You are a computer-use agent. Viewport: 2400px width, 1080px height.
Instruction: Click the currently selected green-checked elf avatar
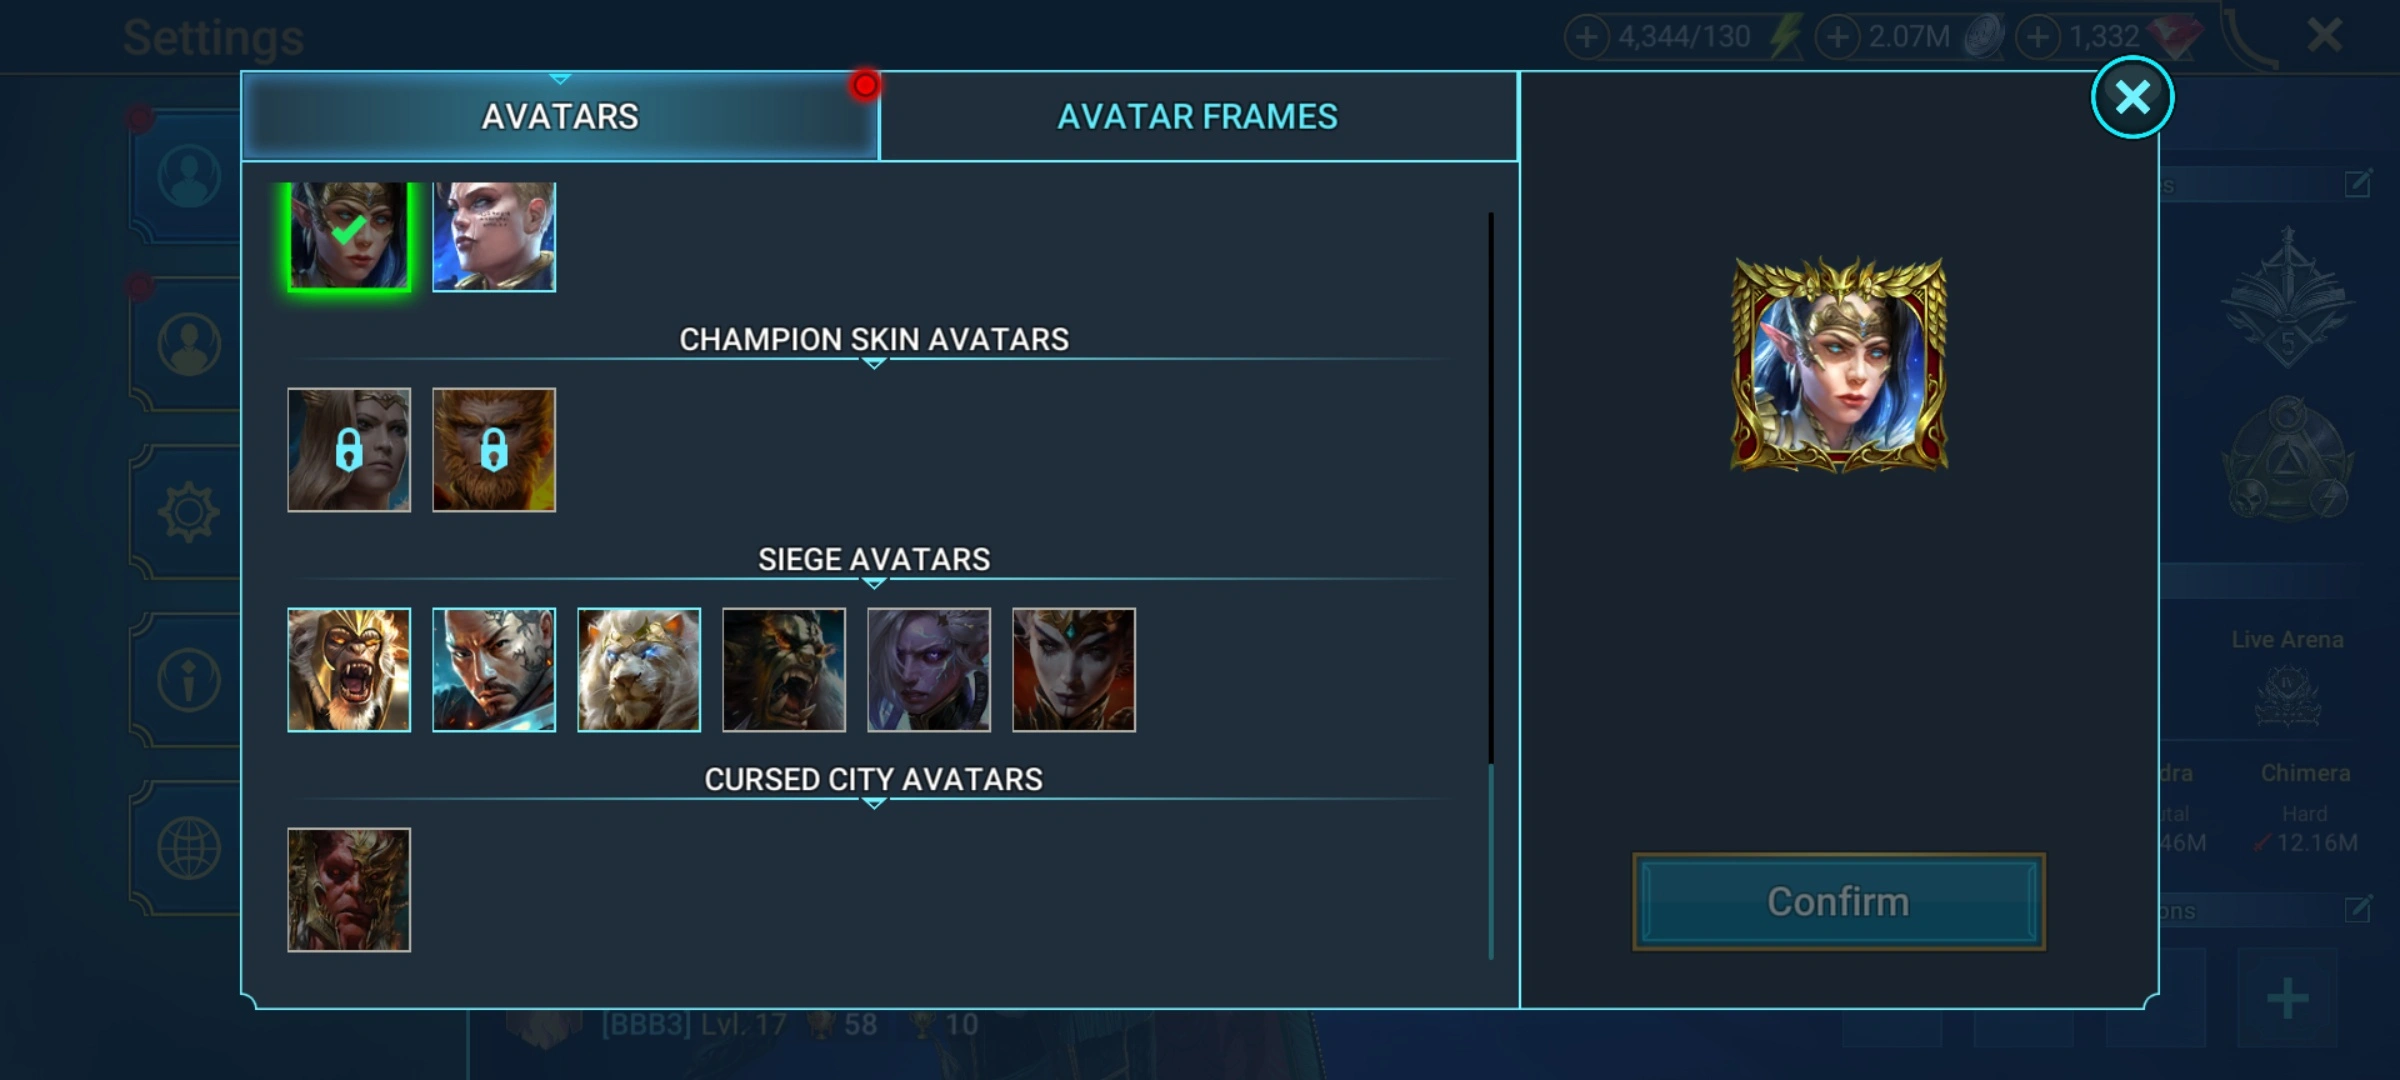tap(349, 237)
